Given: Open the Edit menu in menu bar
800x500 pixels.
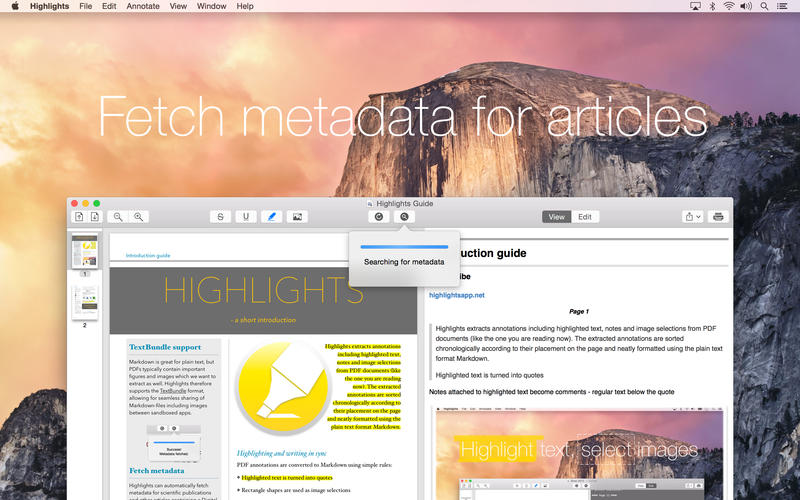Looking at the screenshot, I should [x=109, y=6].
